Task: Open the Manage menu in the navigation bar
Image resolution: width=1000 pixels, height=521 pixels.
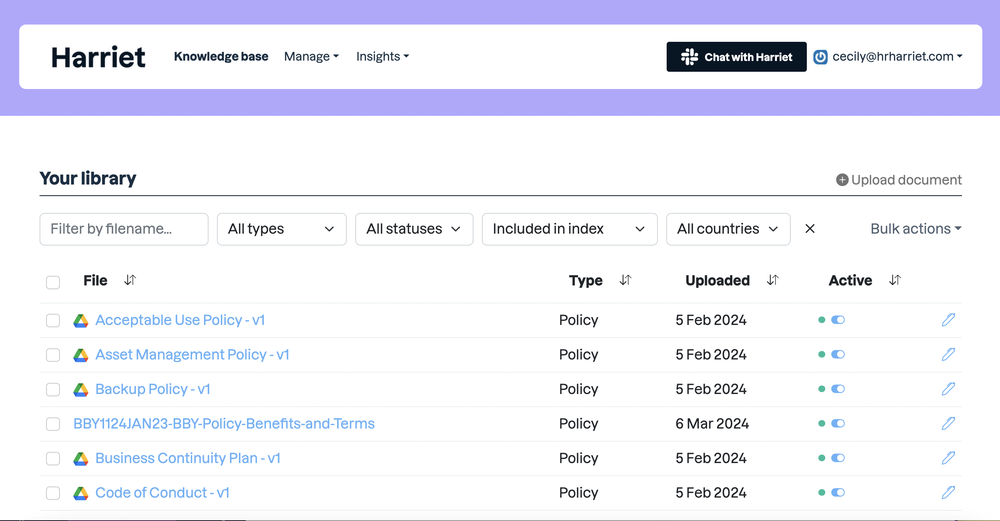Action: [311, 57]
